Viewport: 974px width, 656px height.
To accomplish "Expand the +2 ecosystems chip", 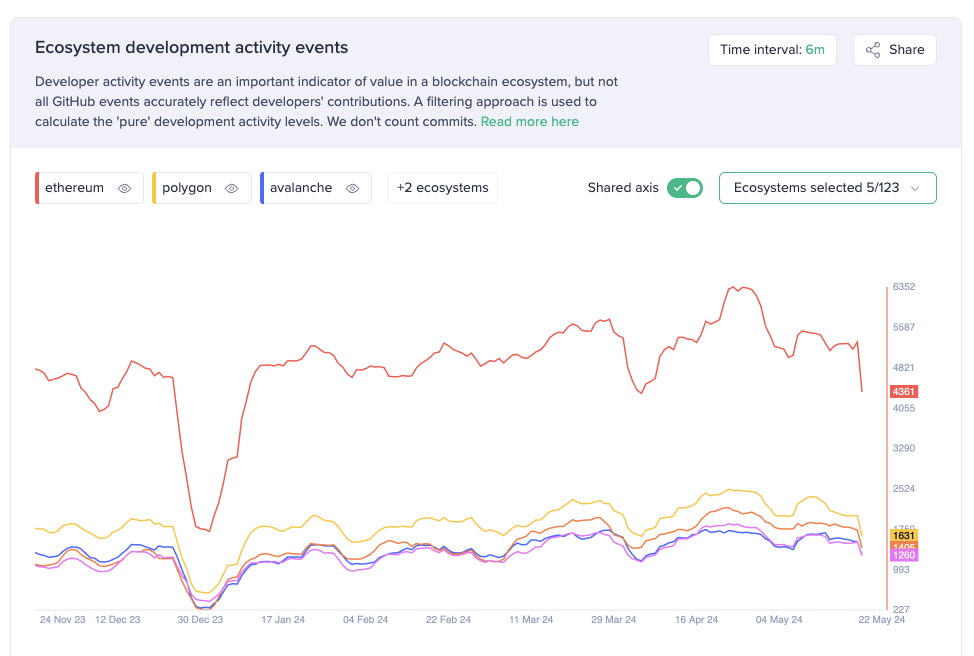I will click(442, 188).
